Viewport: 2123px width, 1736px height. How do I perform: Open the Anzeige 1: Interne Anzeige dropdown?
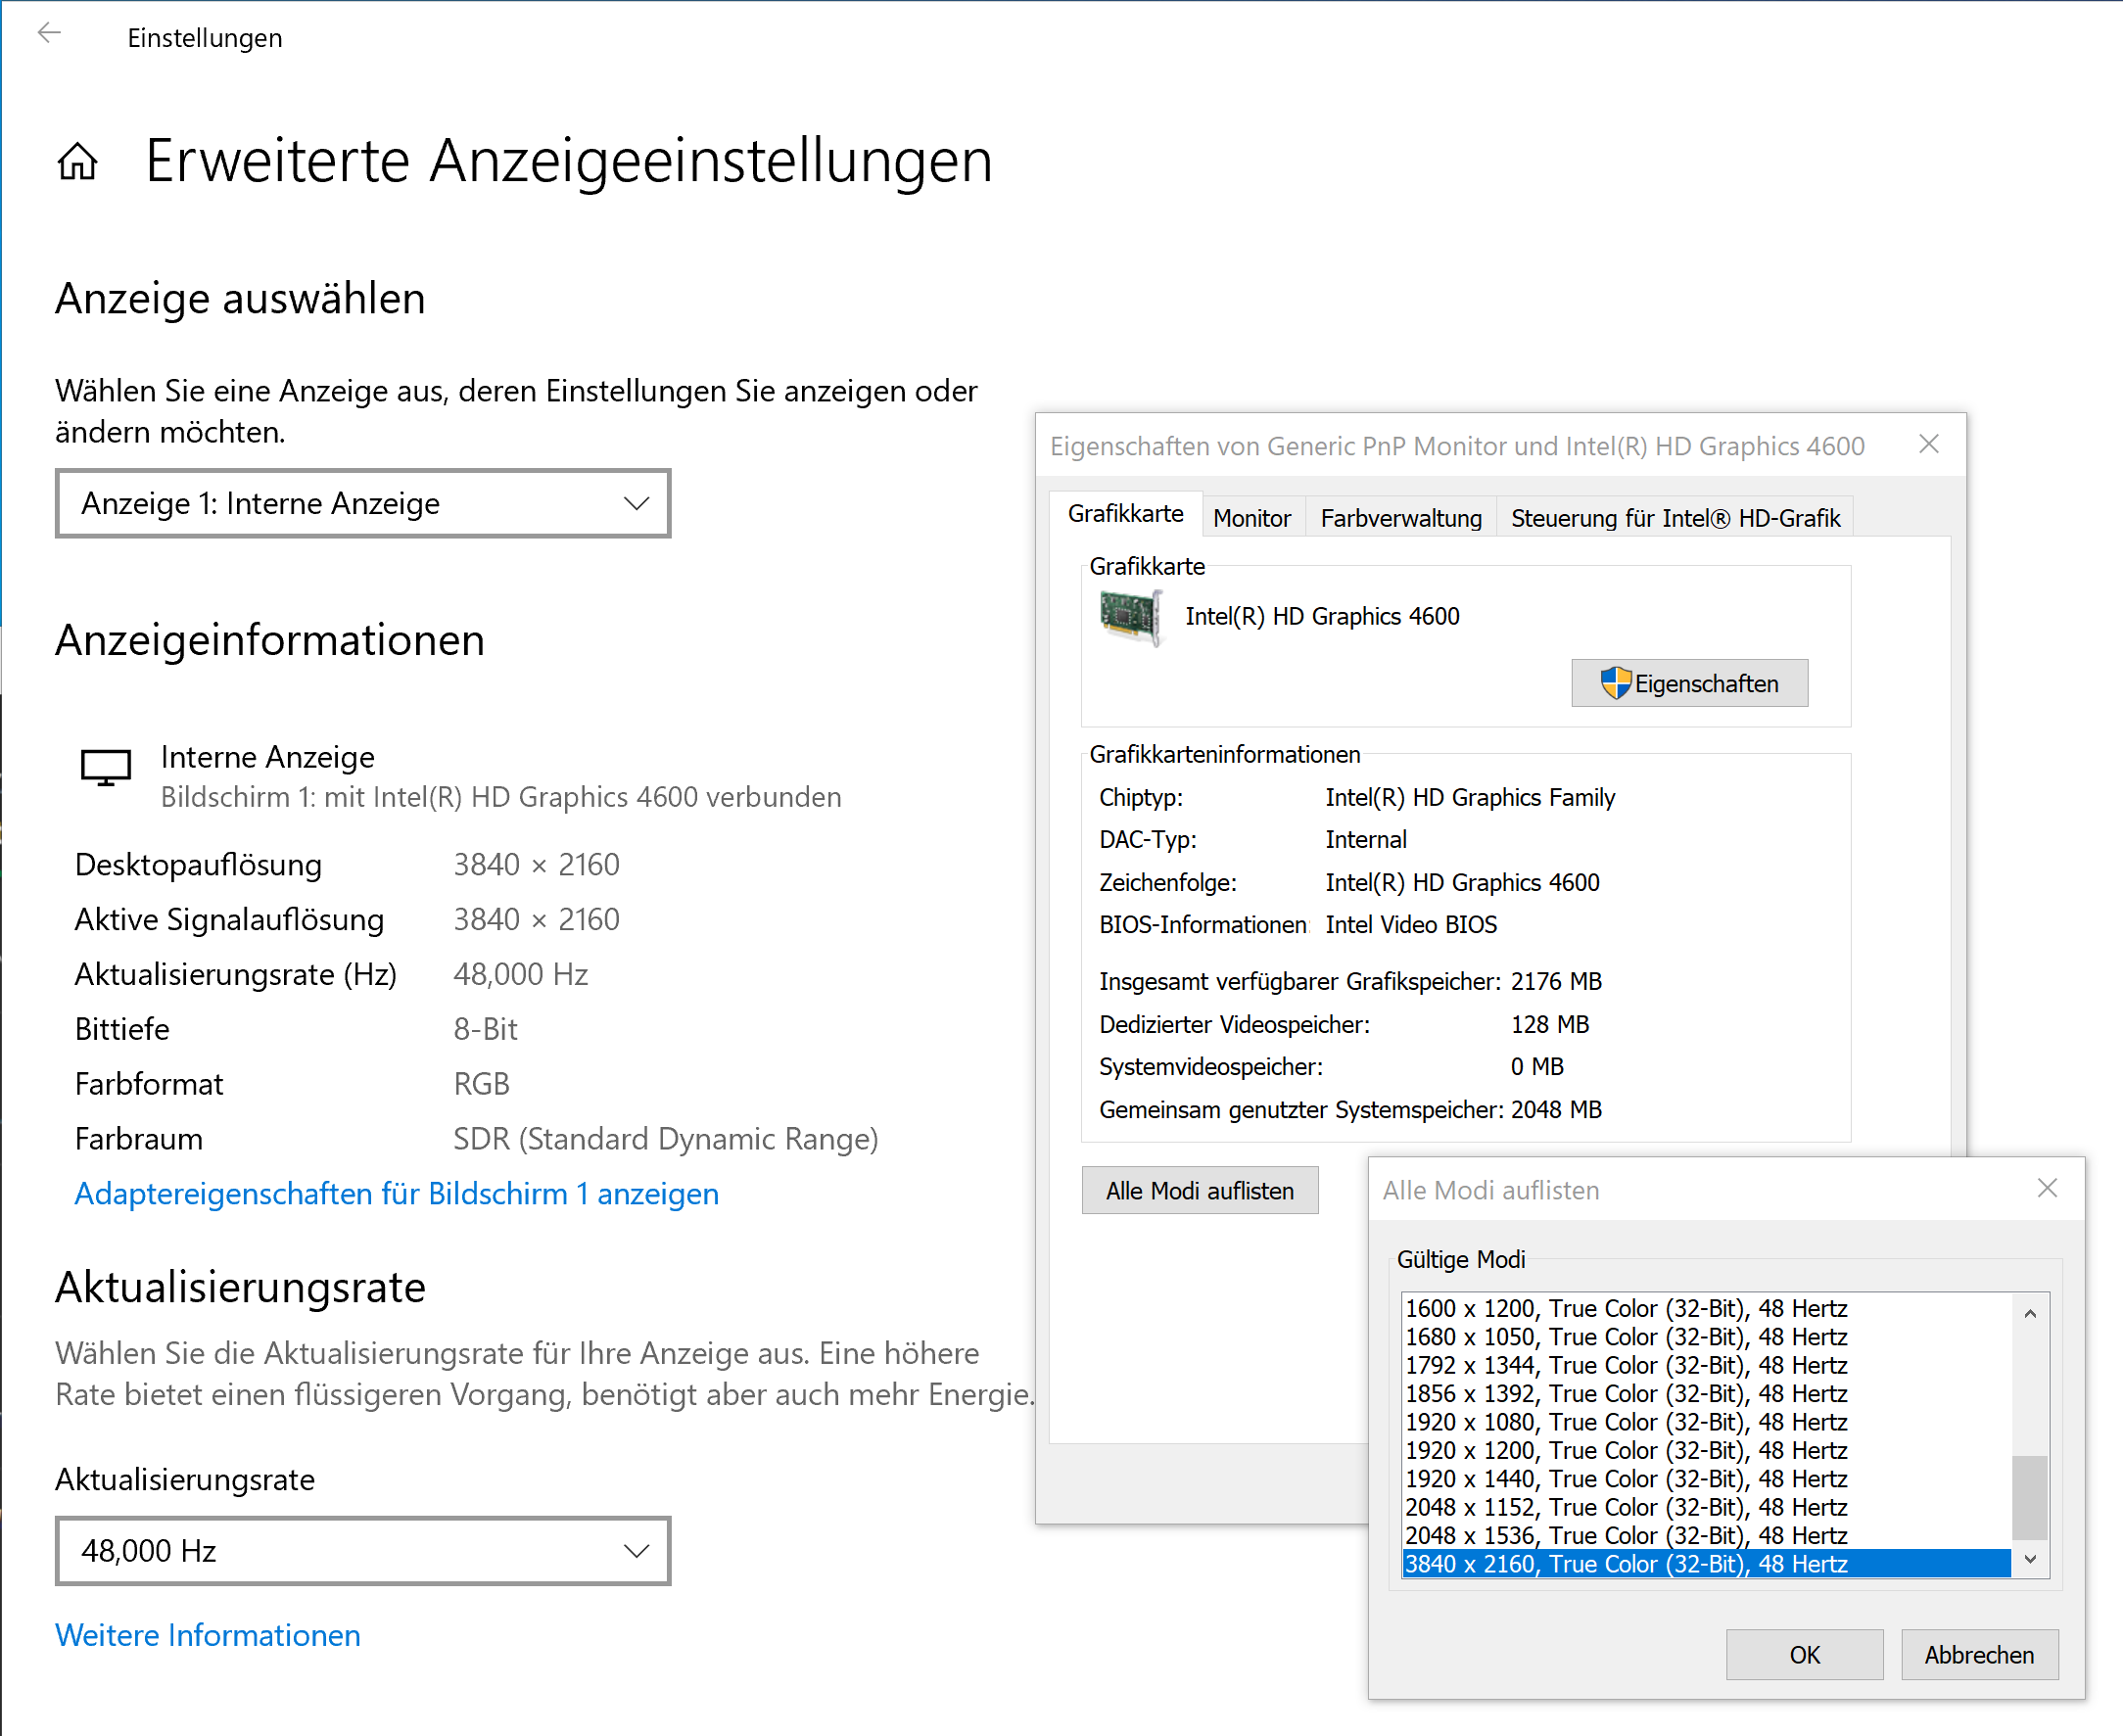point(363,503)
